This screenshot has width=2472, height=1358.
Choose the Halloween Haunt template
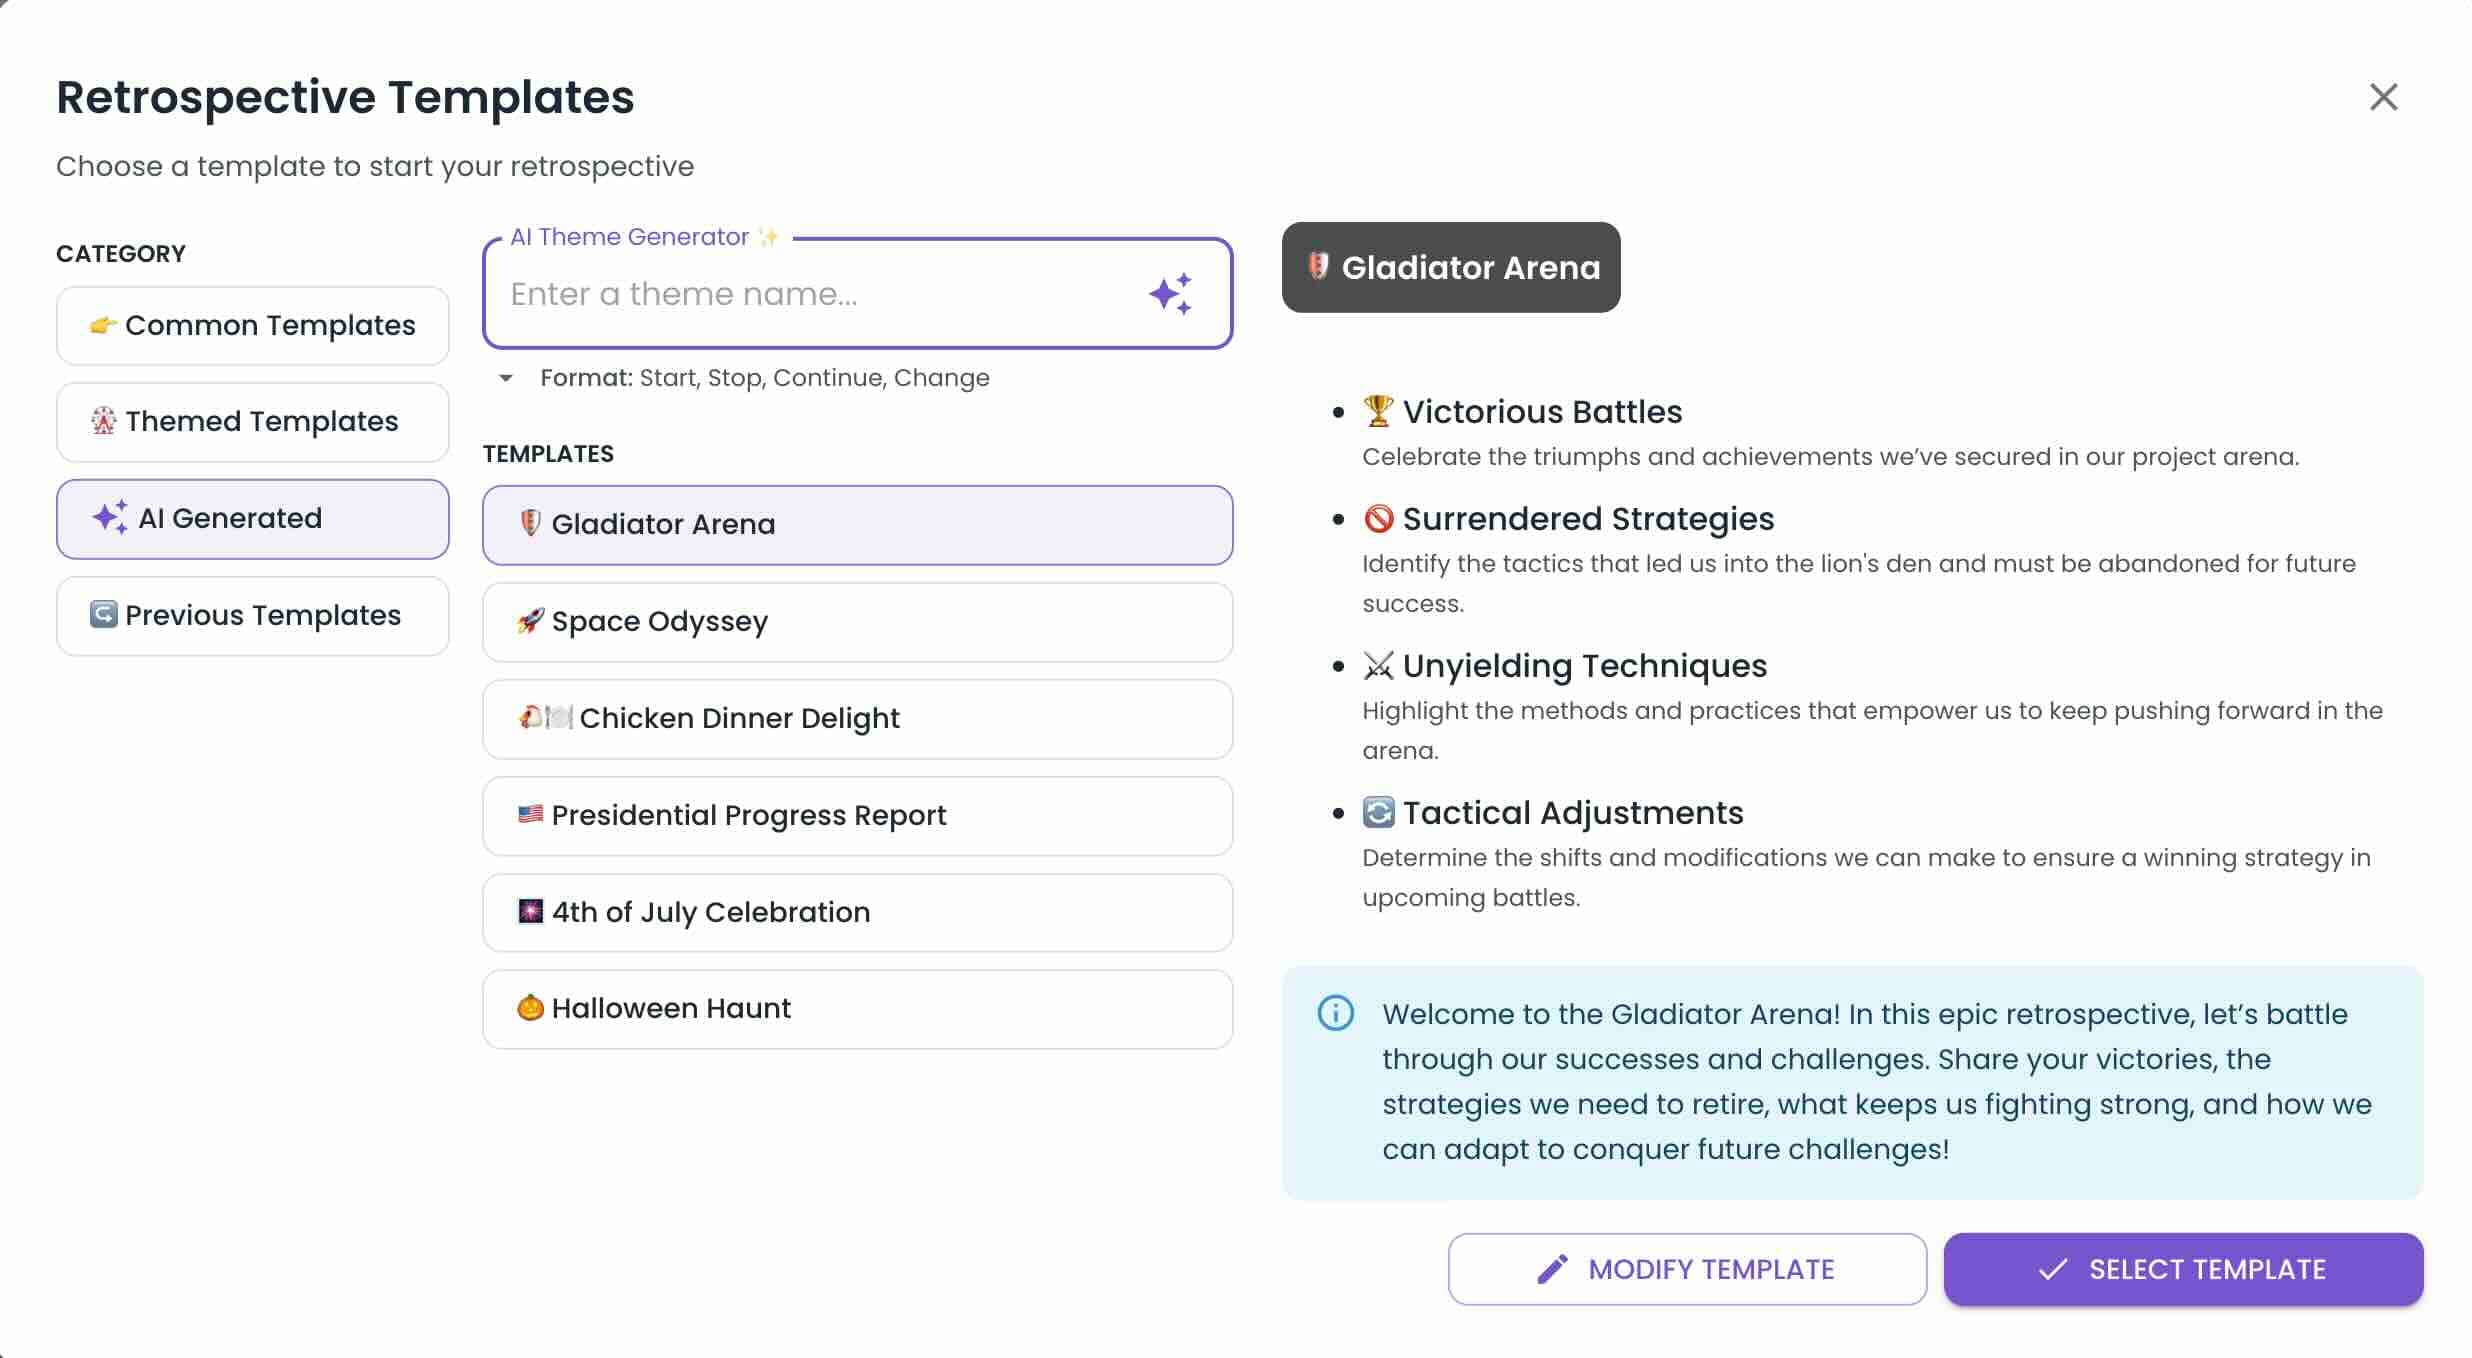pyautogui.click(x=857, y=1009)
